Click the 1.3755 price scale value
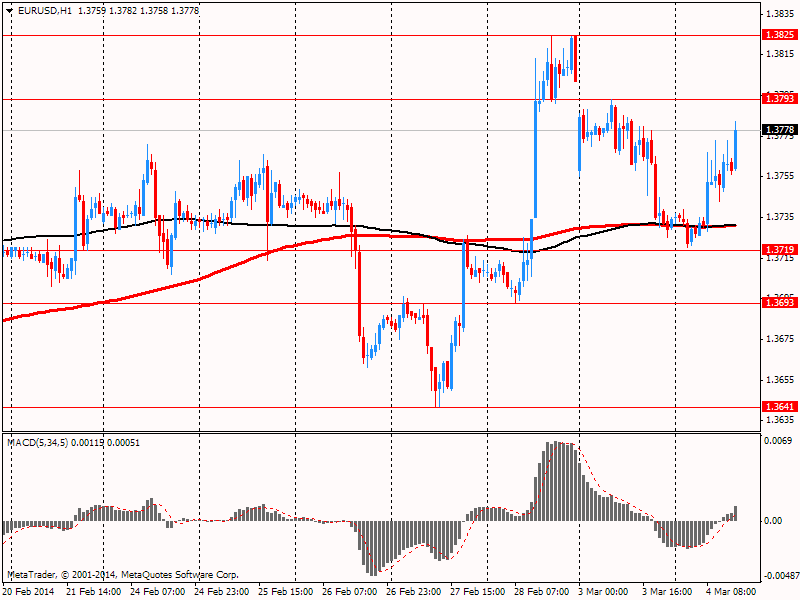The image size is (800, 600). [x=781, y=176]
